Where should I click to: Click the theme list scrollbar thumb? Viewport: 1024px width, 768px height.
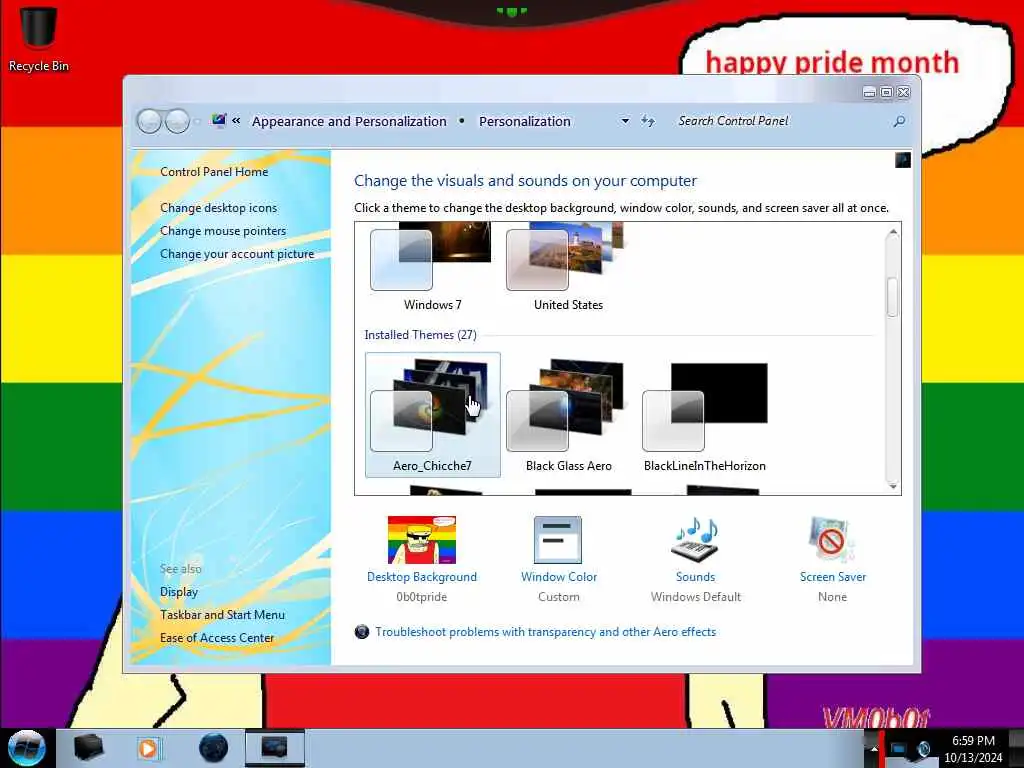point(893,297)
